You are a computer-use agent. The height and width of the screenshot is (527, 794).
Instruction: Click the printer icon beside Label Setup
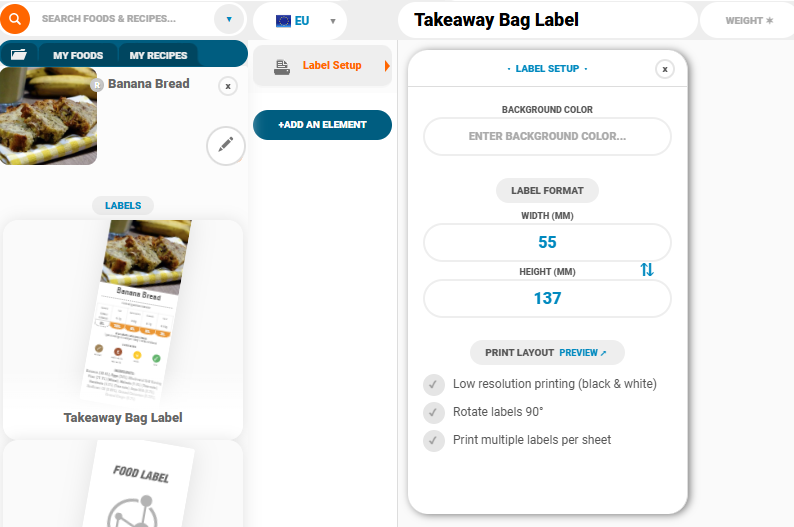click(x=282, y=66)
